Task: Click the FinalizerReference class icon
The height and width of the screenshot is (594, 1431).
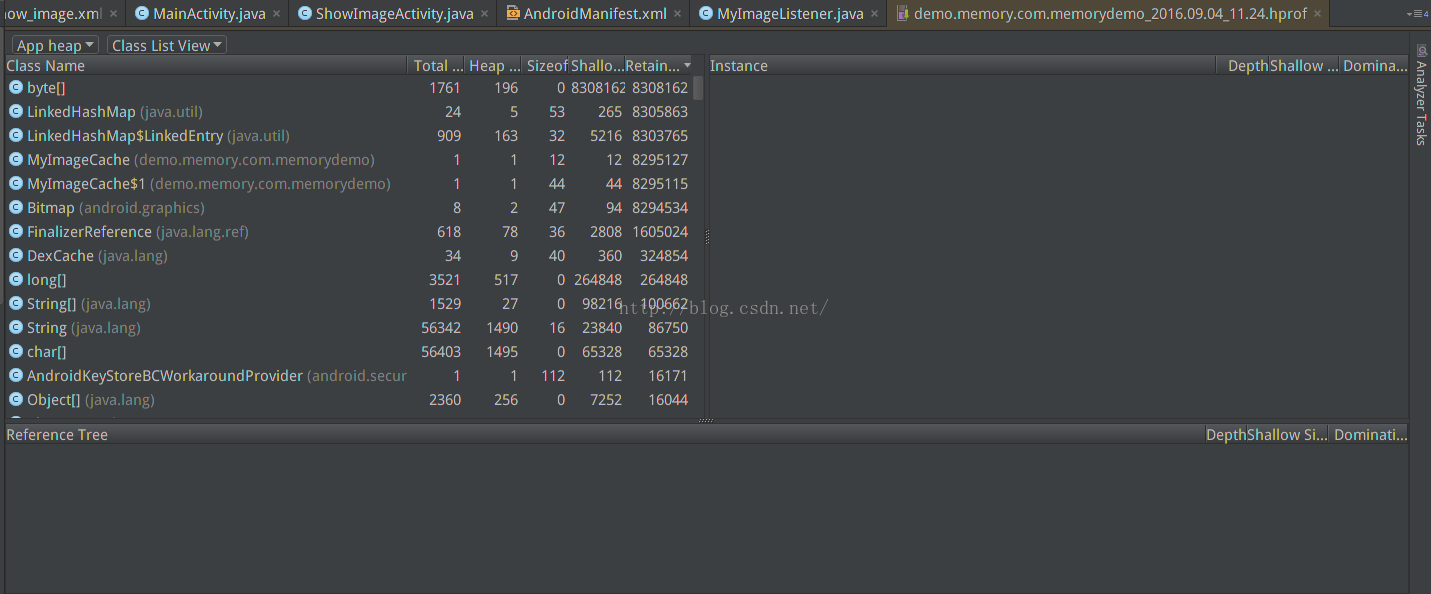Action: pos(16,232)
